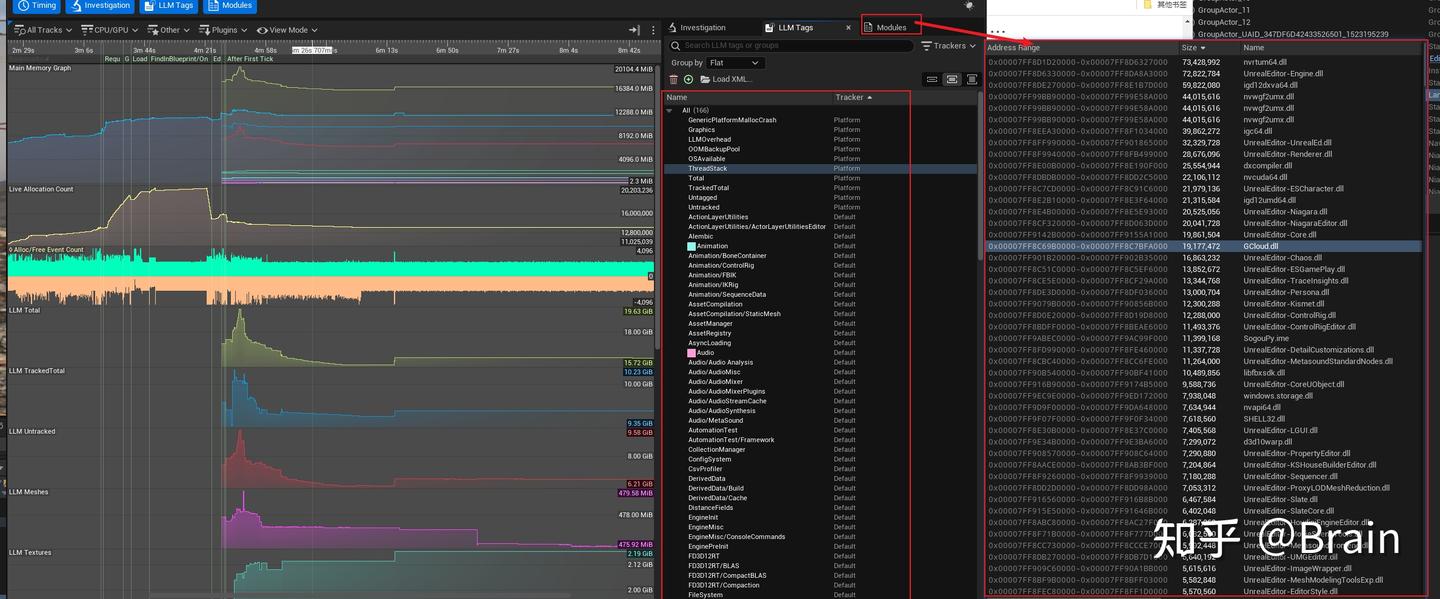Click the red trash delete icon

point(673,79)
